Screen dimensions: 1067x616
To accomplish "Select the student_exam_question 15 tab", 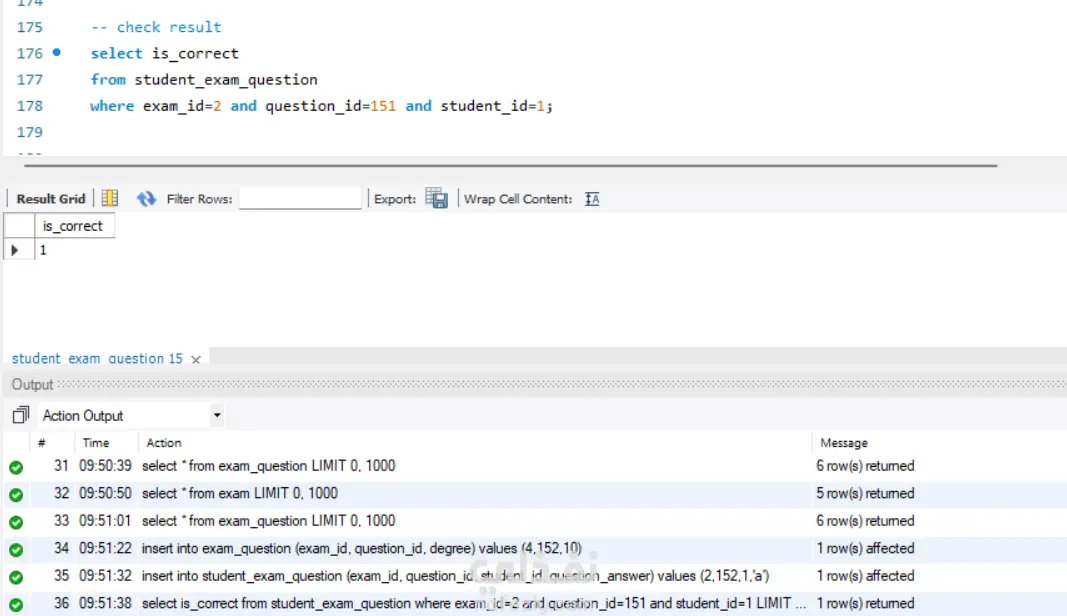I will pos(97,358).
